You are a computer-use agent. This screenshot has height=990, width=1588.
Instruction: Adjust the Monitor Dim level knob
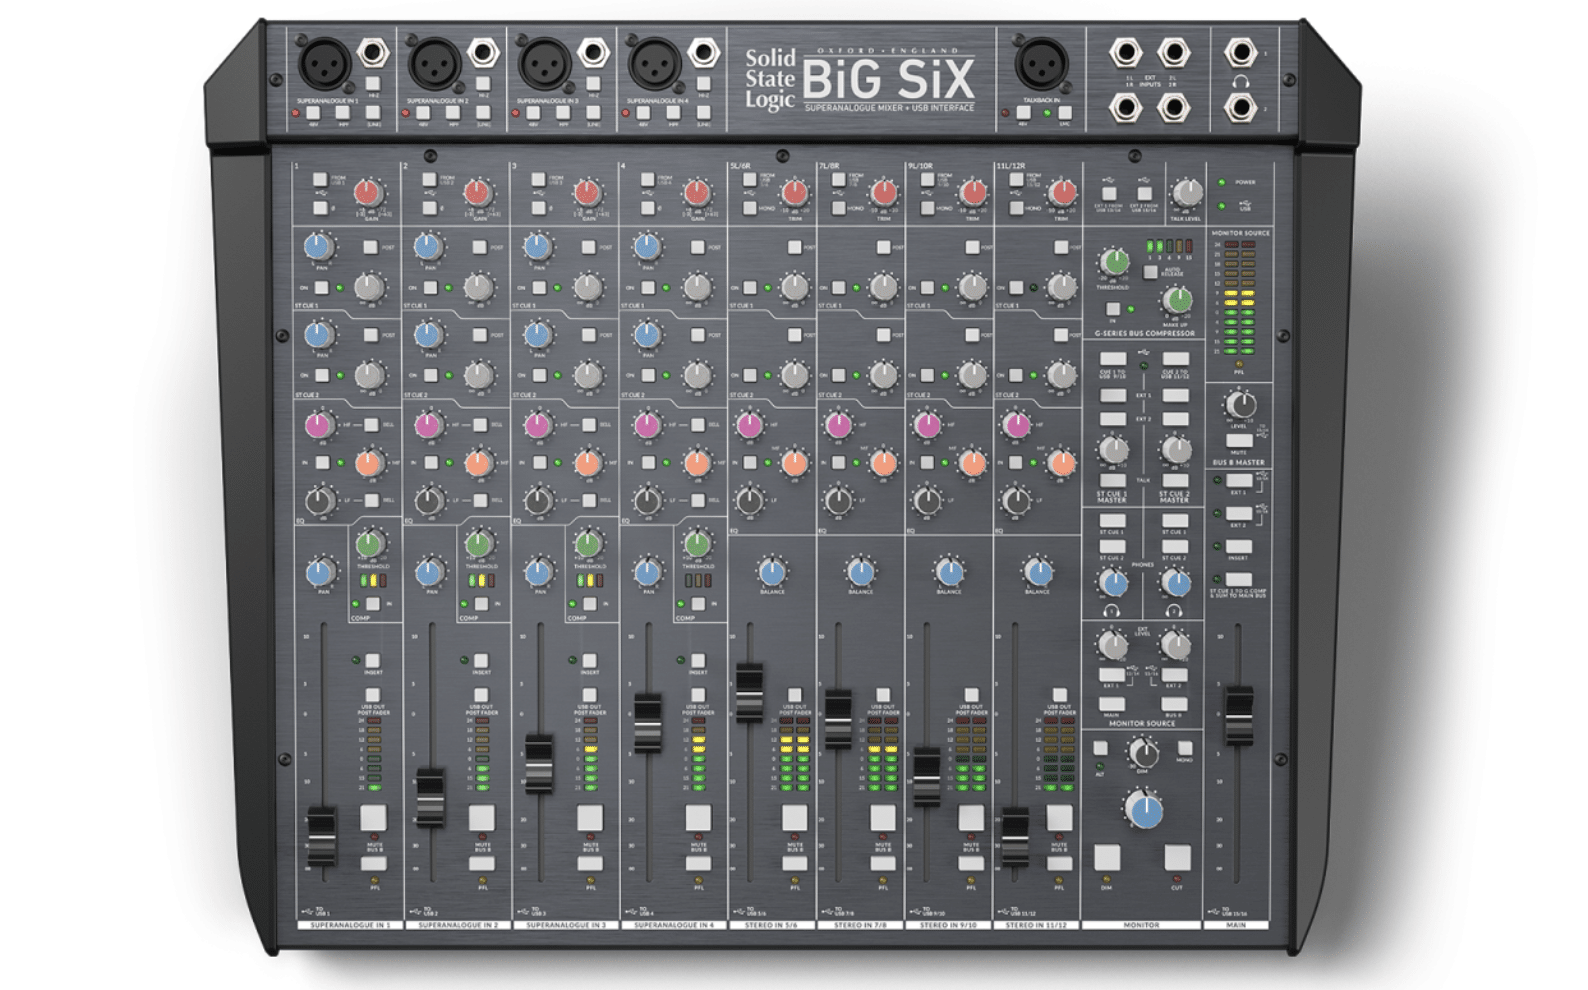[1143, 753]
